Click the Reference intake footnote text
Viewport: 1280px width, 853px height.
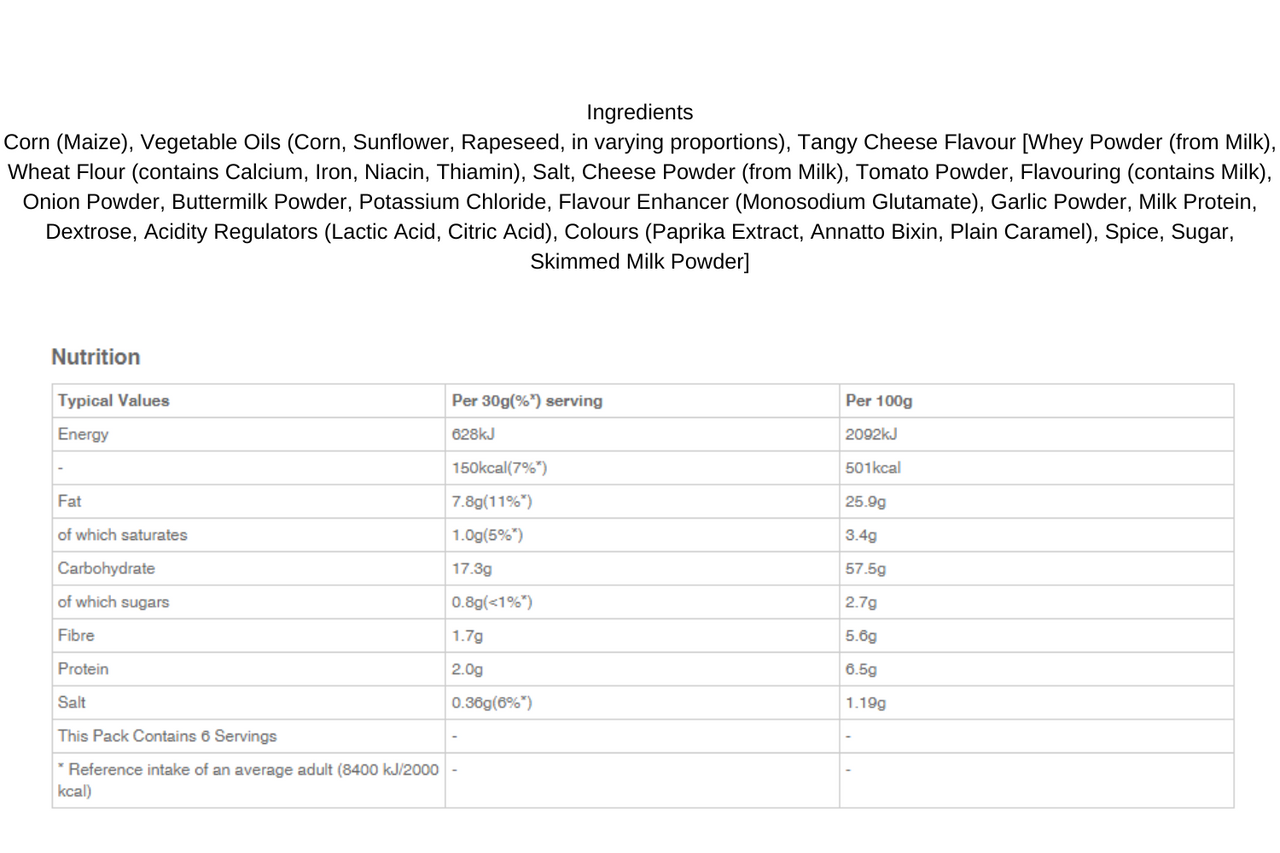[248, 780]
